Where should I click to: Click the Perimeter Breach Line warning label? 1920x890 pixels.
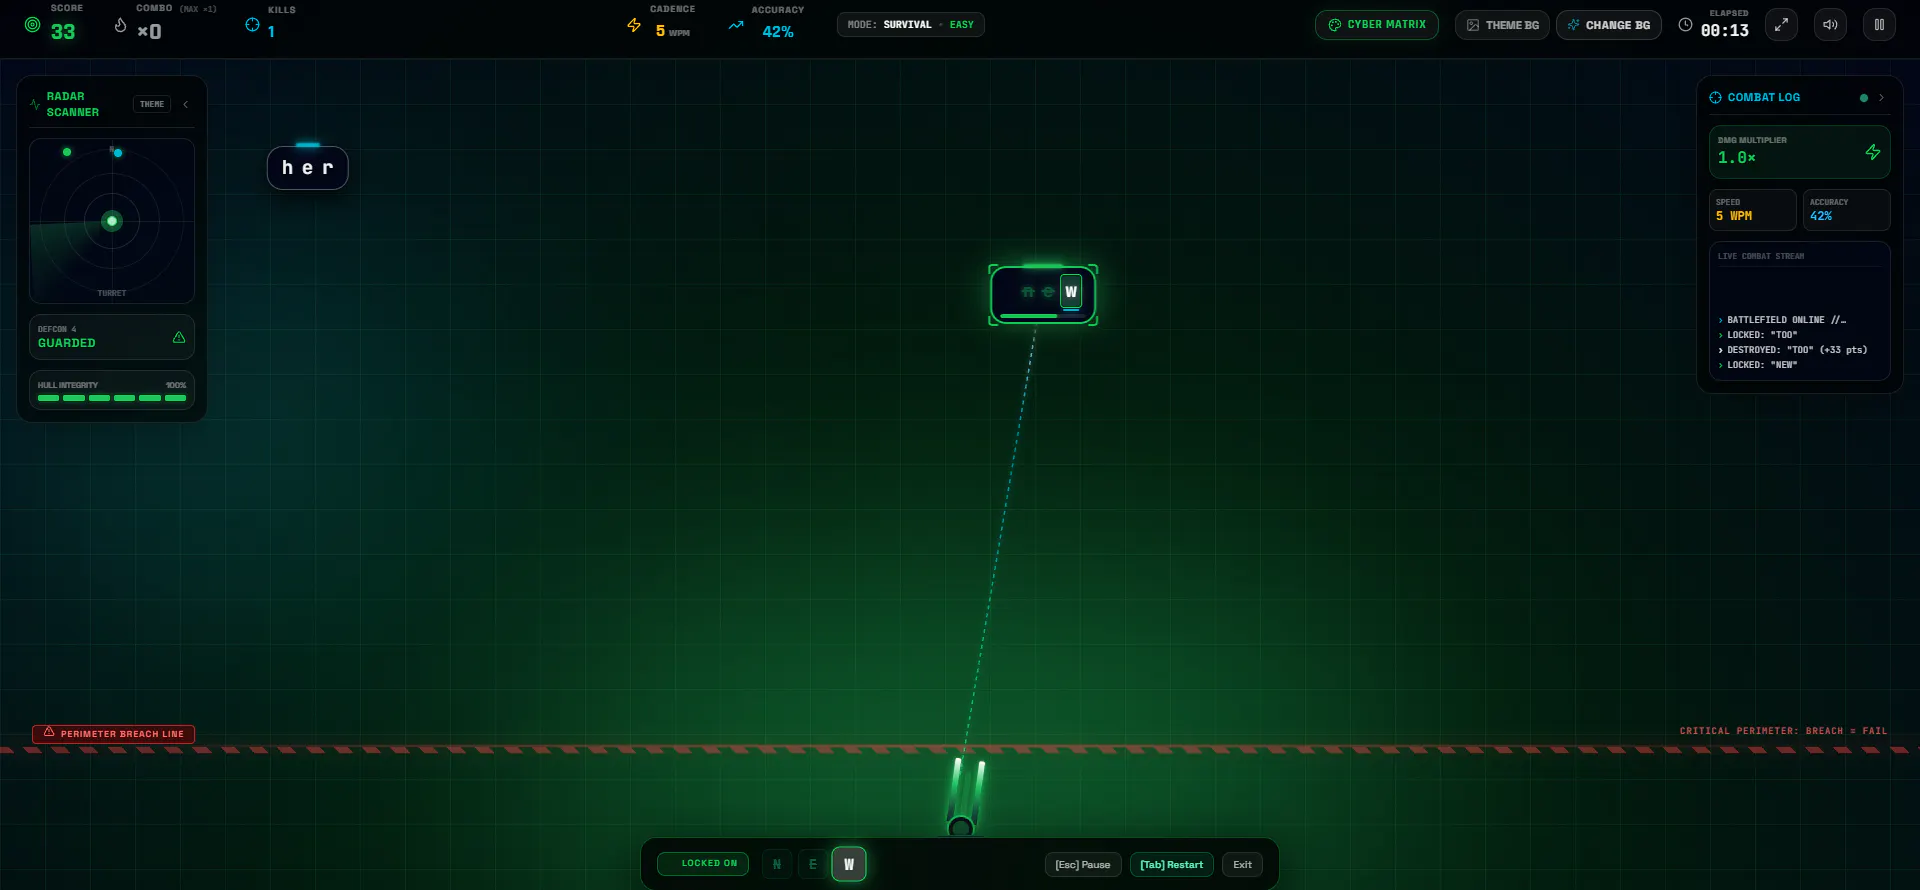[113, 734]
